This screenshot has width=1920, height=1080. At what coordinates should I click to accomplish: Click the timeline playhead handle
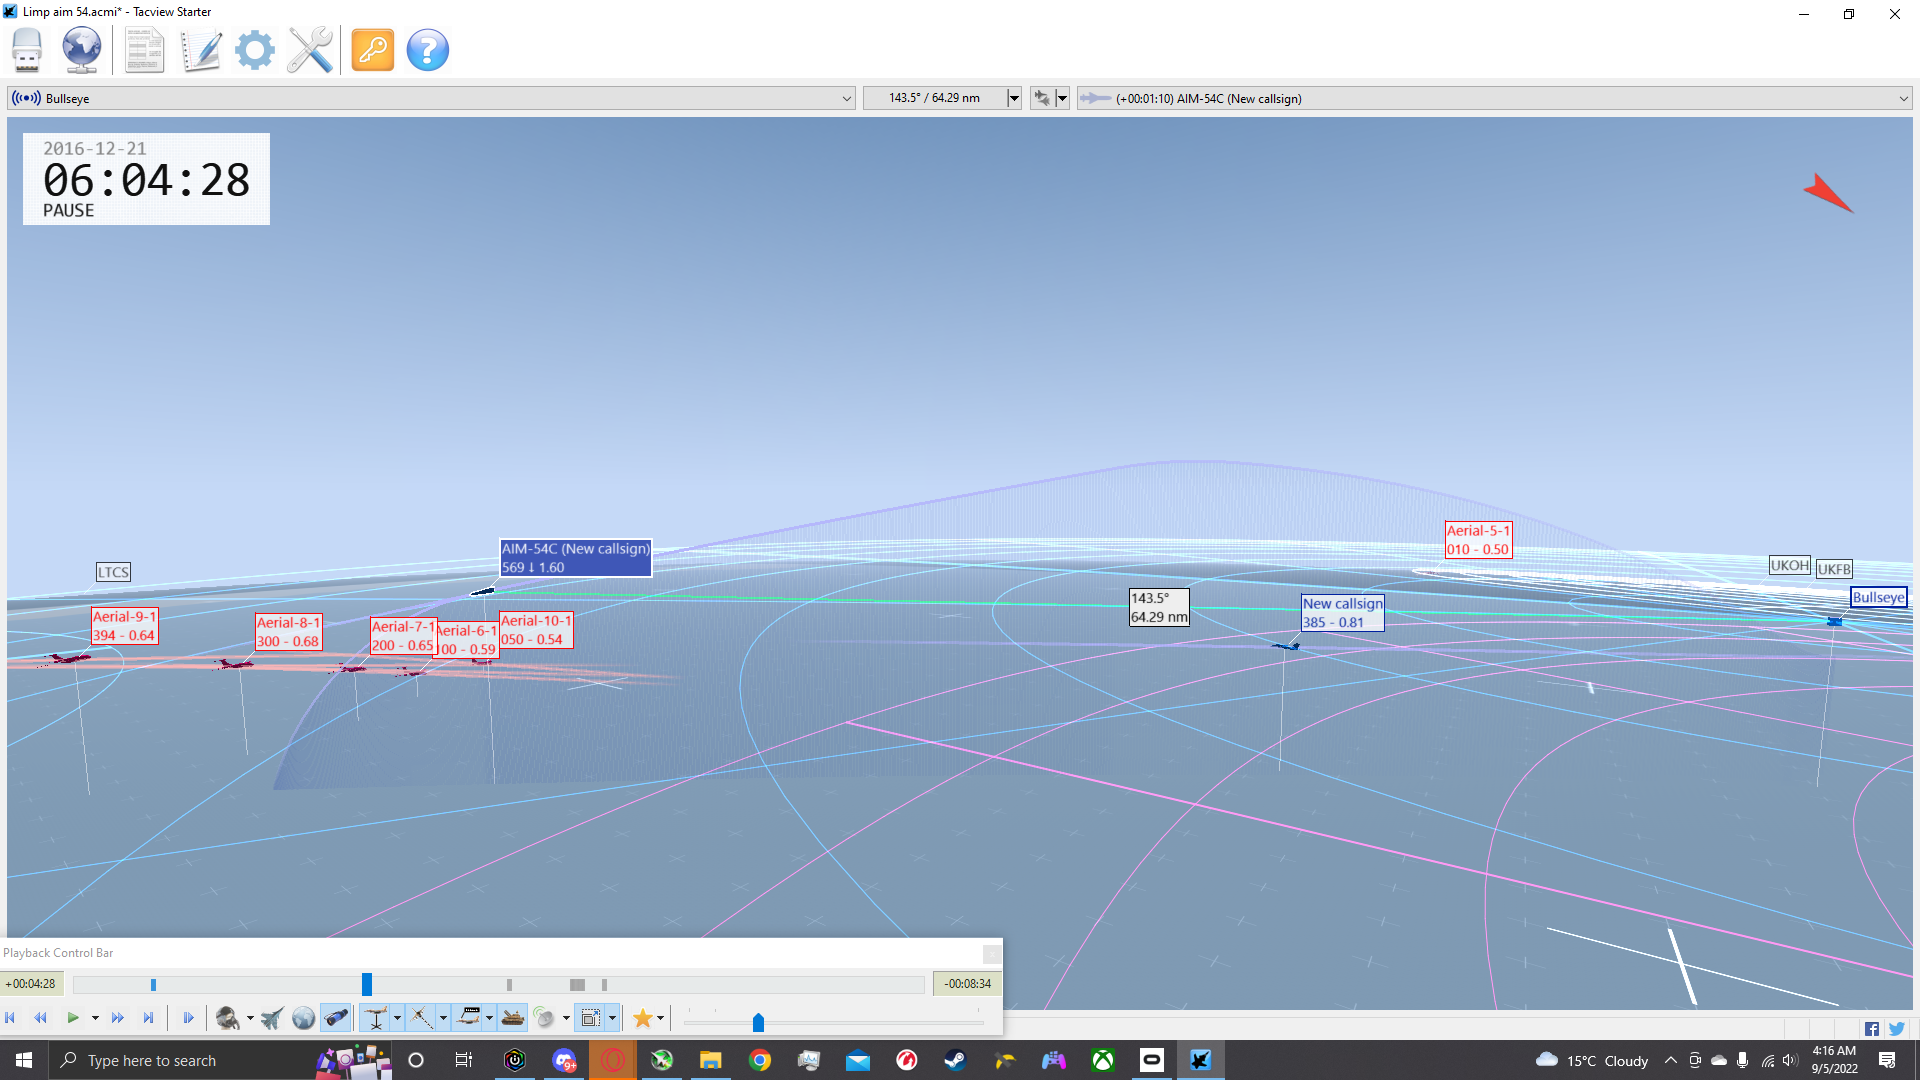point(367,984)
